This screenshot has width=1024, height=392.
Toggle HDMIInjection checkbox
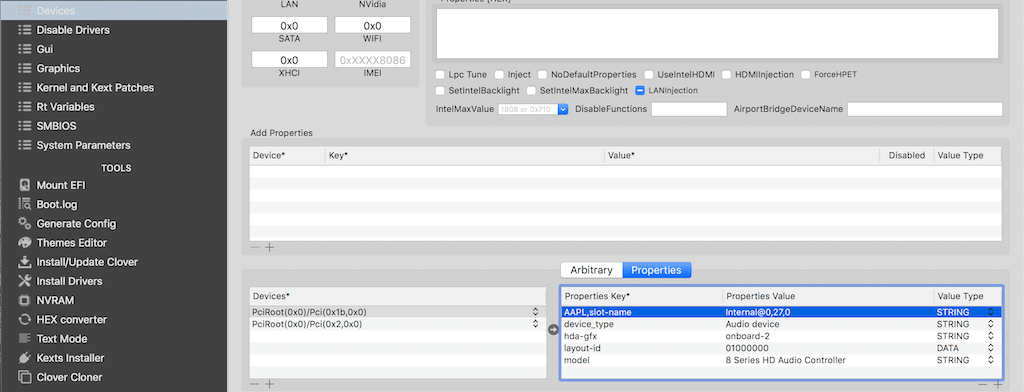(x=726, y=74)
